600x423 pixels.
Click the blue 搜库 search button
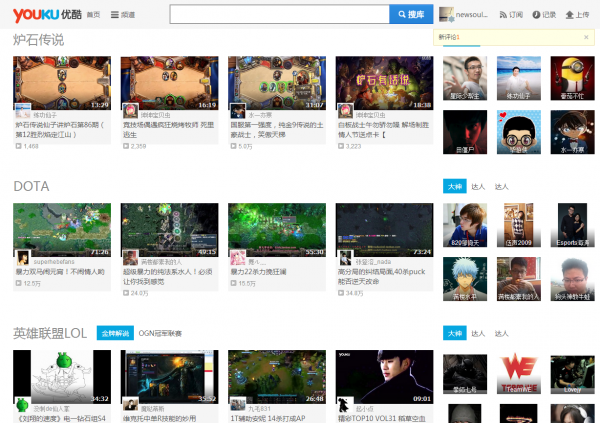pos(411,14)
